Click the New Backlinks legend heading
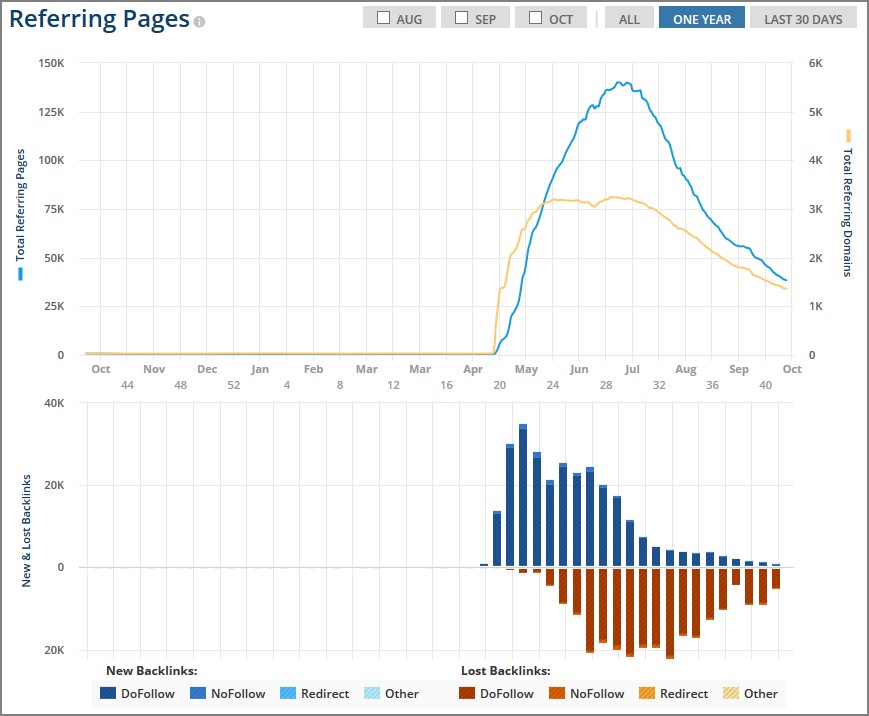Viewport: 869px width, 716px height. (x=152, y=671)
